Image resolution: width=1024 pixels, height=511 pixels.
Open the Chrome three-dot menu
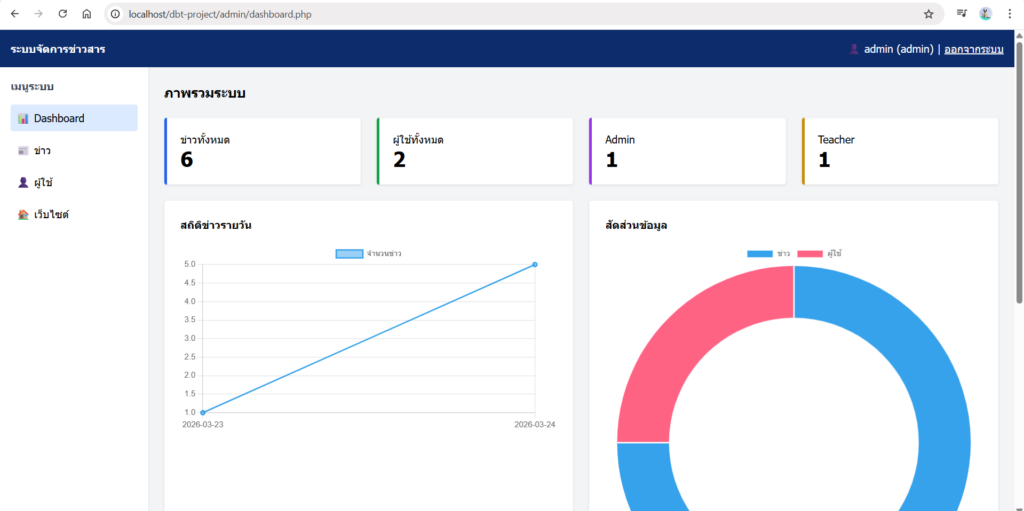1009,14
